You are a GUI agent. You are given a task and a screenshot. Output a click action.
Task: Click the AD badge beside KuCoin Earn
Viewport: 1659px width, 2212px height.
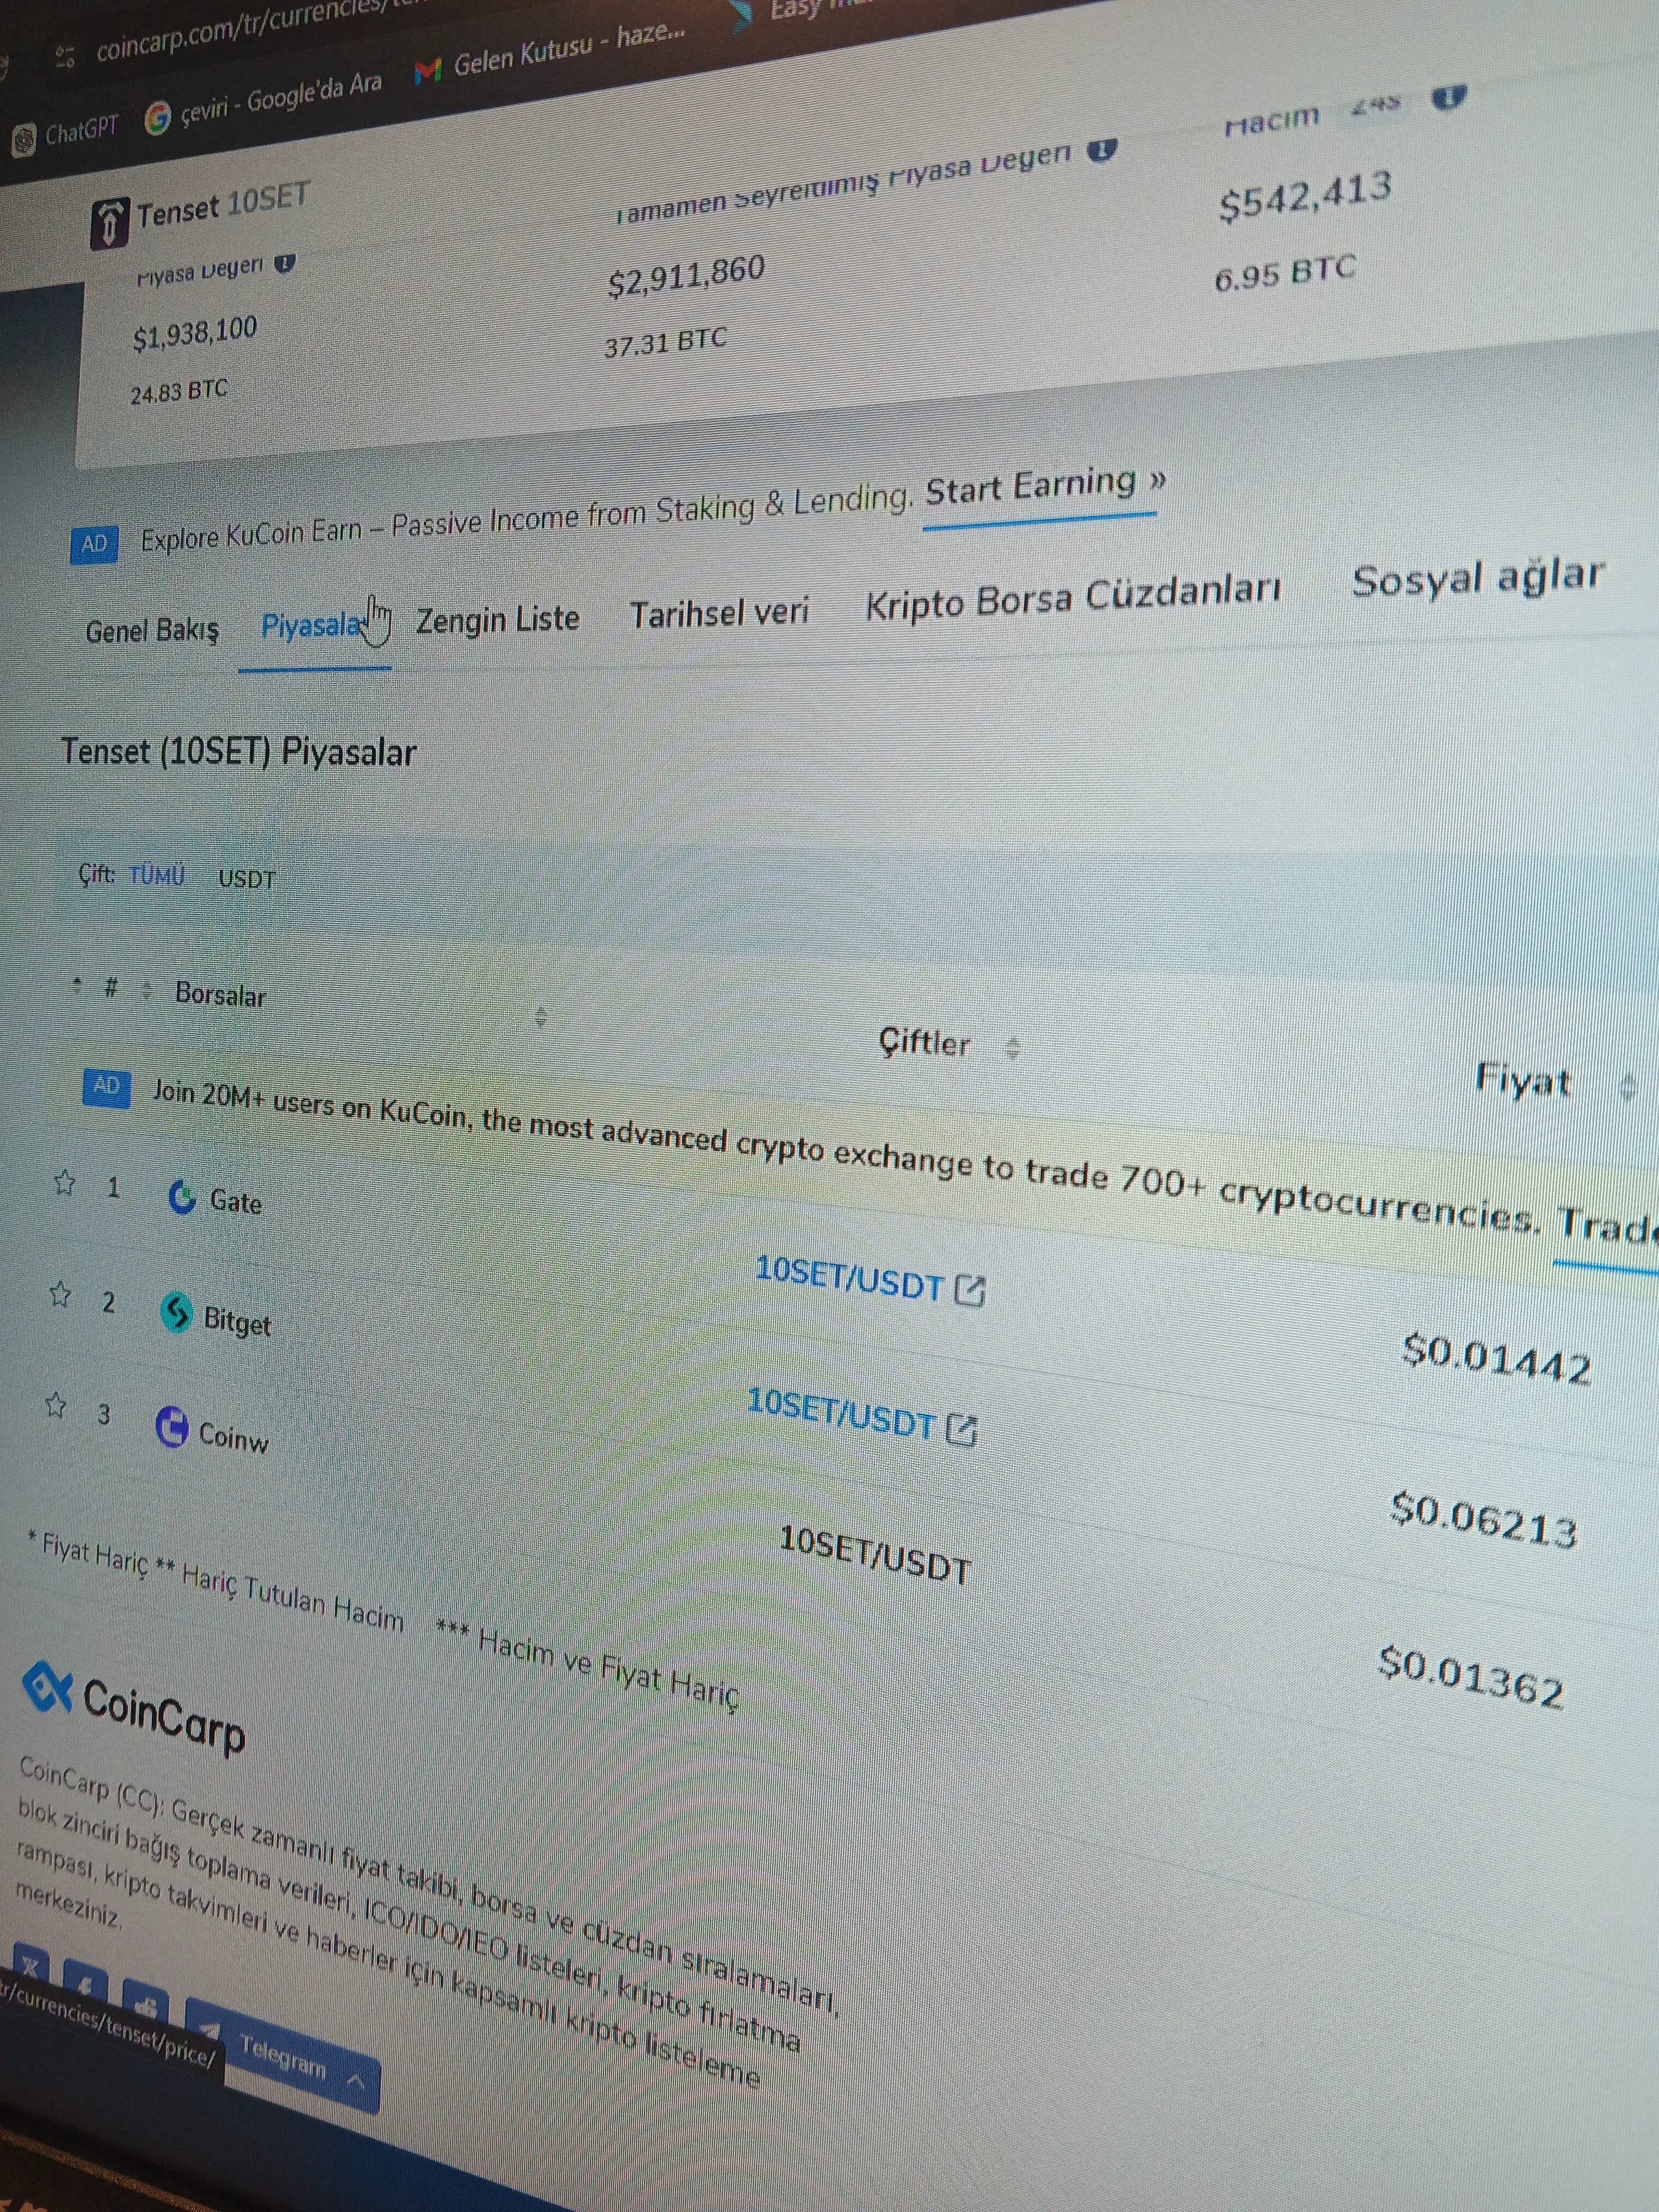tap(94, 544)
